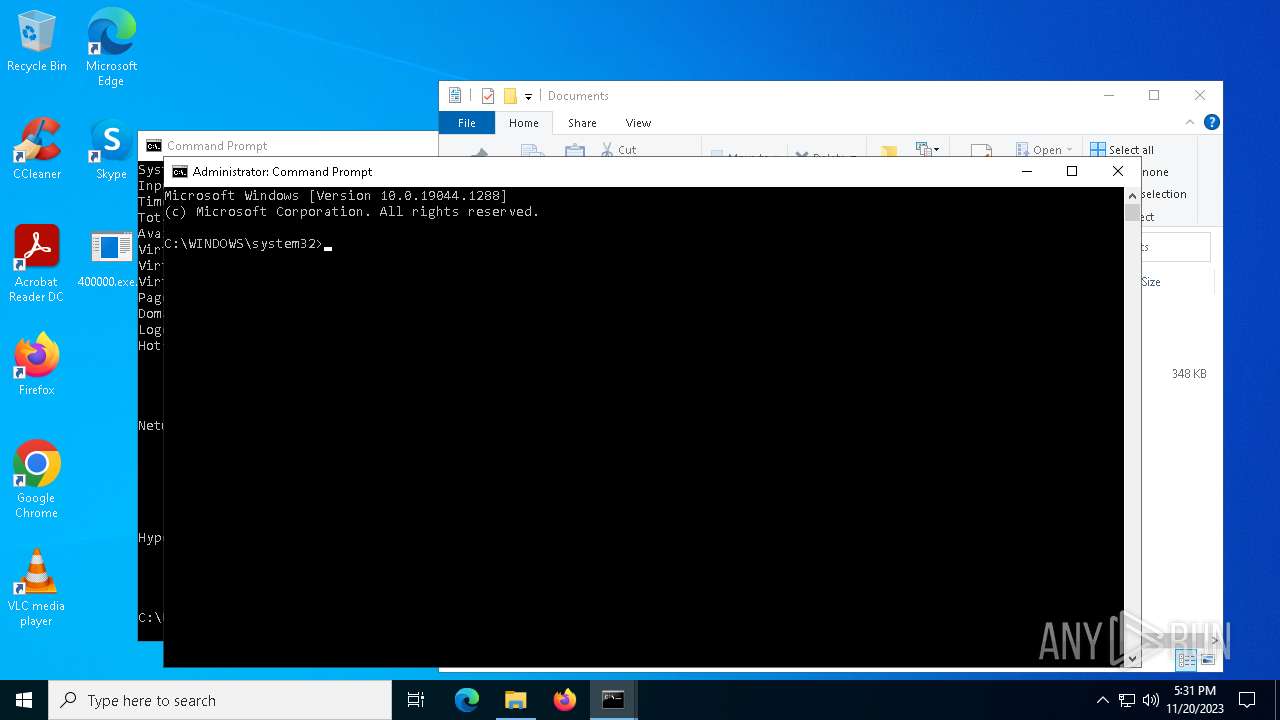
Task: Launch Edge from the taskbar
Action: [467, 700]
